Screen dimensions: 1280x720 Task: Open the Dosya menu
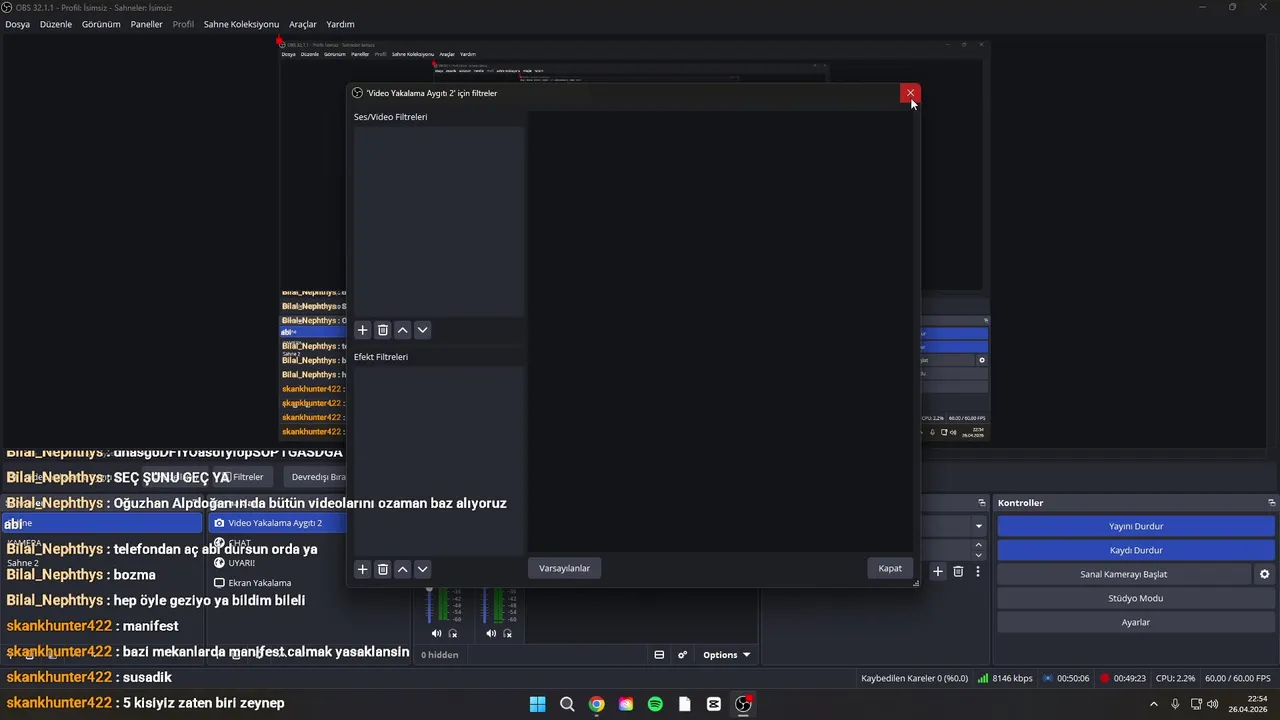(x=17, y=24)
